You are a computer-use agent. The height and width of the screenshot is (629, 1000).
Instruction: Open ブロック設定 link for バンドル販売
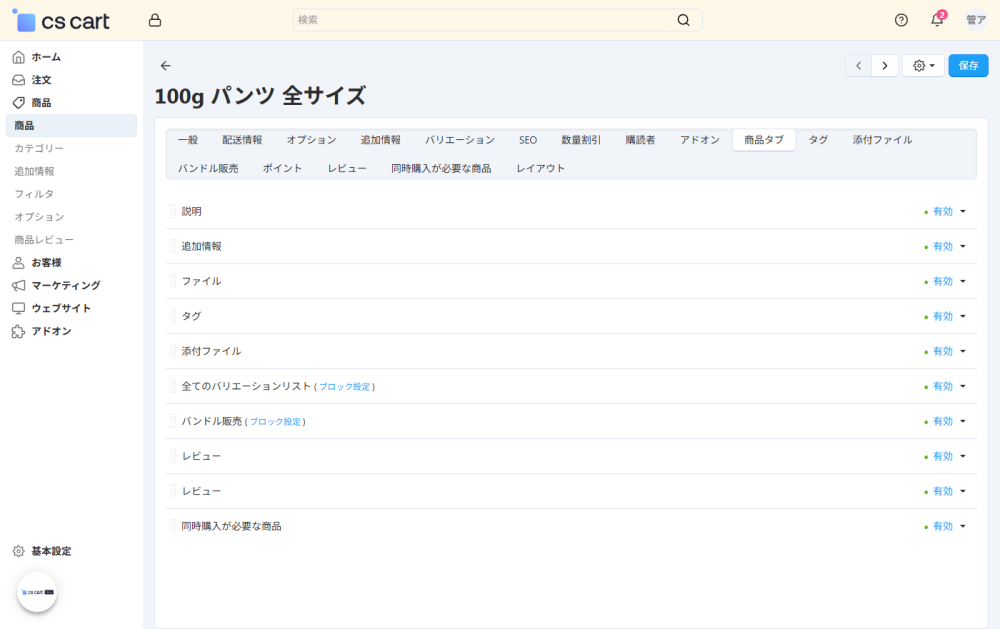(275, 422)
